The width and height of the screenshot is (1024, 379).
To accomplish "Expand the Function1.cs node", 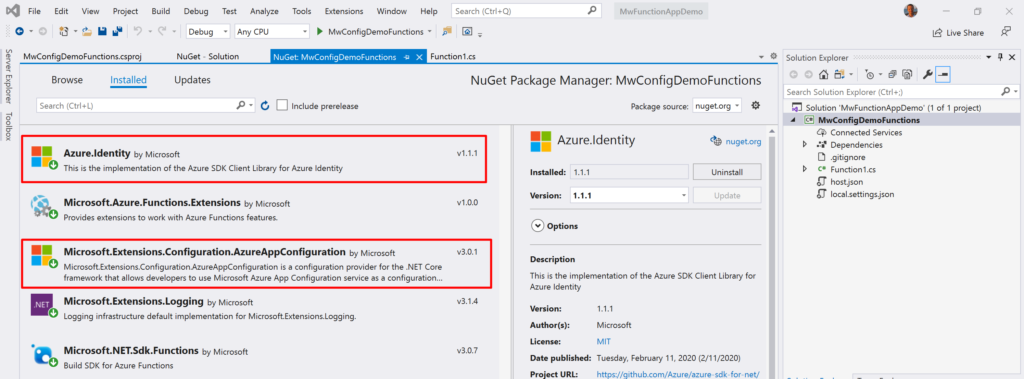I will (805, 169).
